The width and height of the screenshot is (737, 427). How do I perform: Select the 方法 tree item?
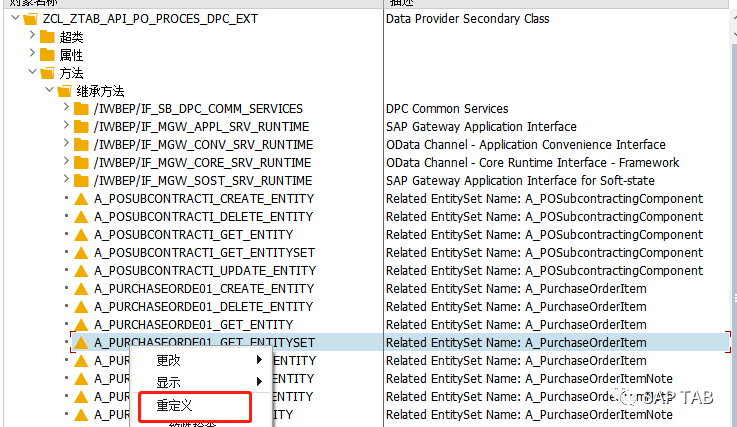[x=71, y=73]
